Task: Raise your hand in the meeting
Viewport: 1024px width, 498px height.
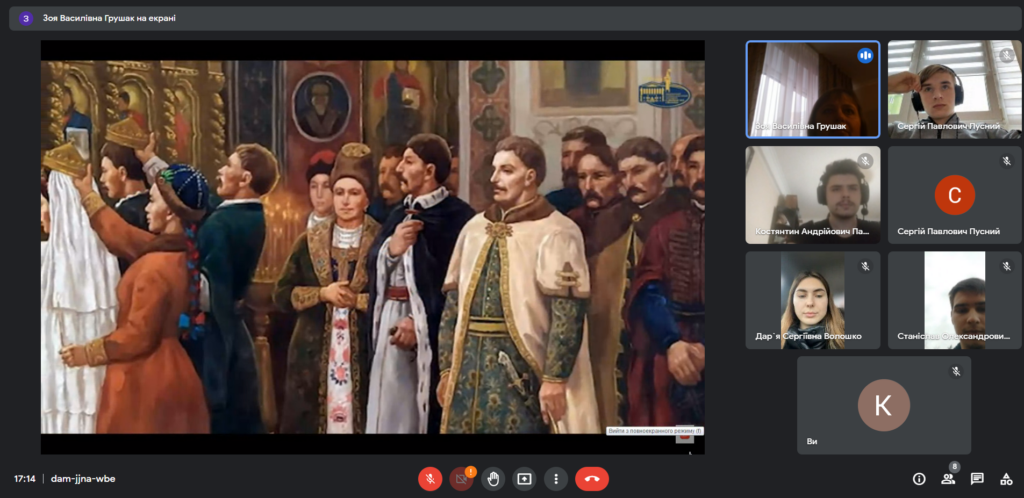Action: pyautogui.click(x=493, y=479)
